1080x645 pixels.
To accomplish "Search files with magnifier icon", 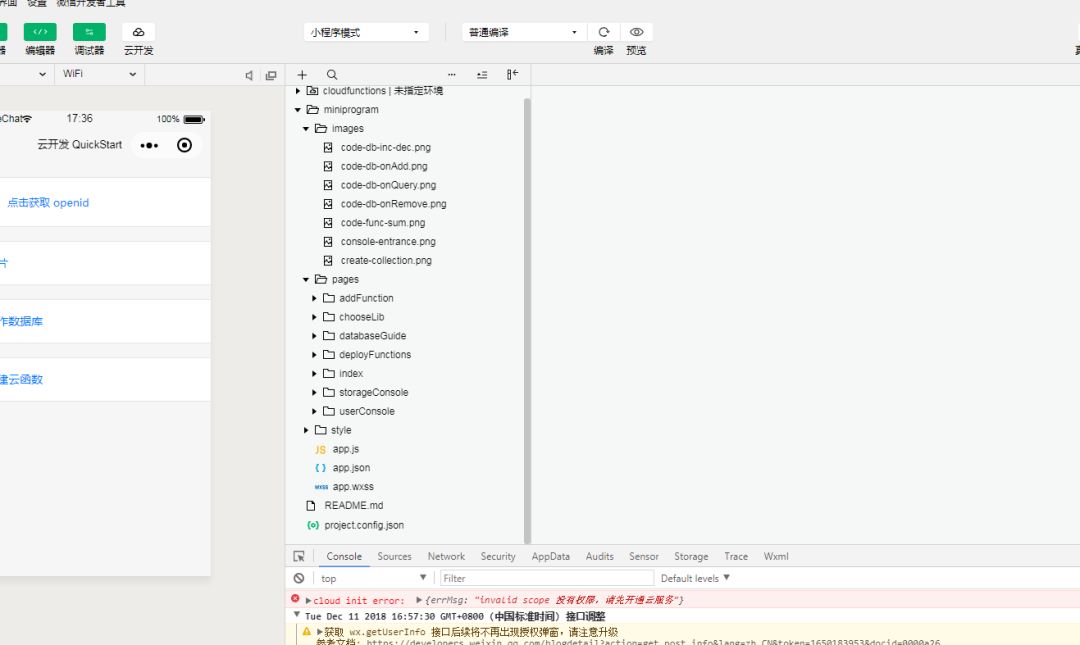I will coord(332,74).
